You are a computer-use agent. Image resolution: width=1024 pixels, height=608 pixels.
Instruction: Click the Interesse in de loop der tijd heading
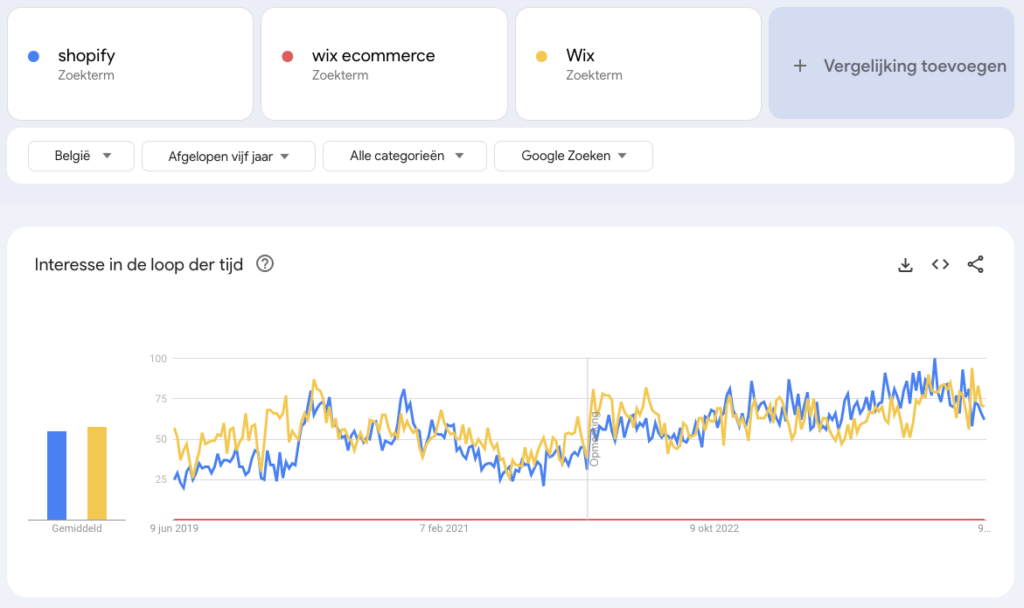(x=139, y=264)
